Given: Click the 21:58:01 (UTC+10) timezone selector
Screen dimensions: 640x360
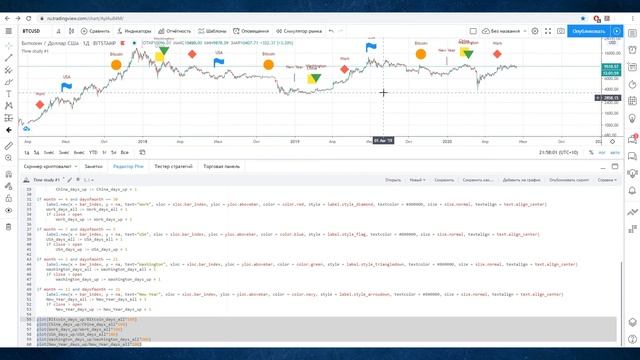Looking at the screenshot, I should coord(558,153).
